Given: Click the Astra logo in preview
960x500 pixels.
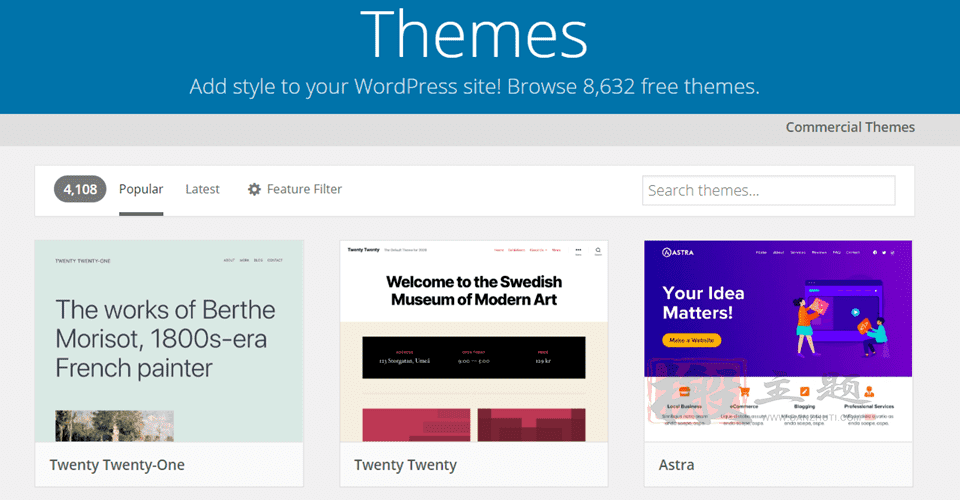Looking at the screenshot, I should coord(678,252).
